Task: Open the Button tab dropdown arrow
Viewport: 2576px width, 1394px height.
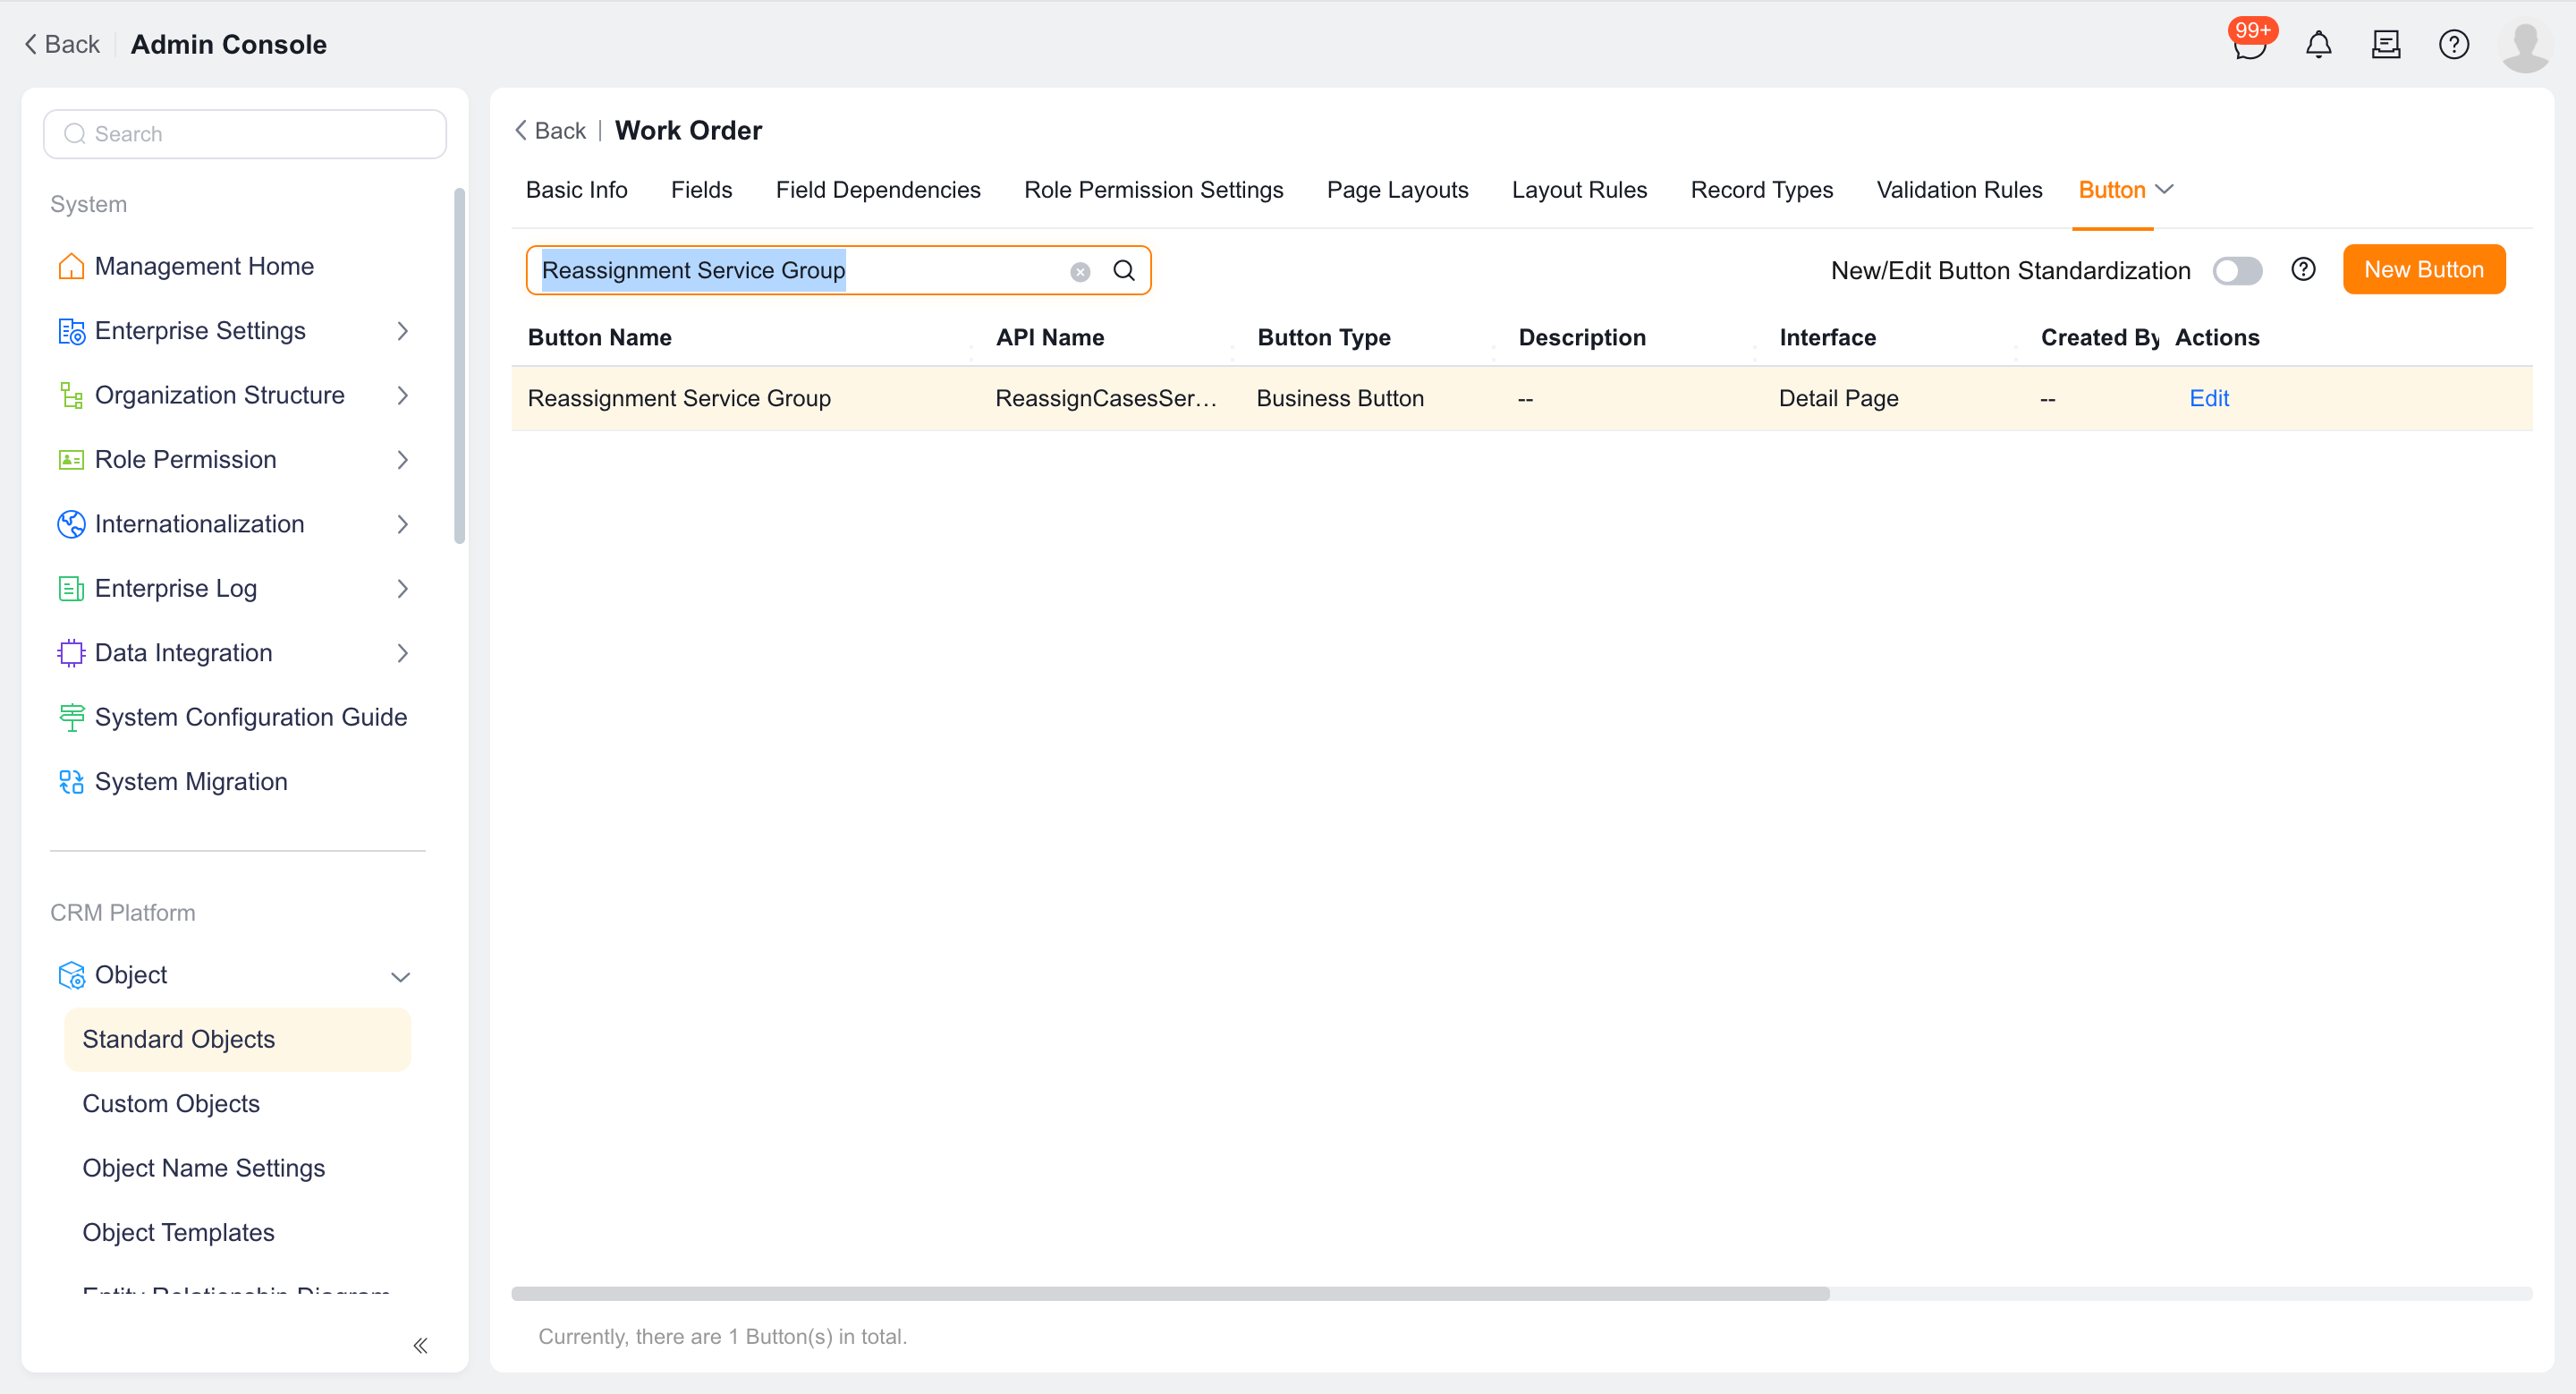Action: (2164, 190)
